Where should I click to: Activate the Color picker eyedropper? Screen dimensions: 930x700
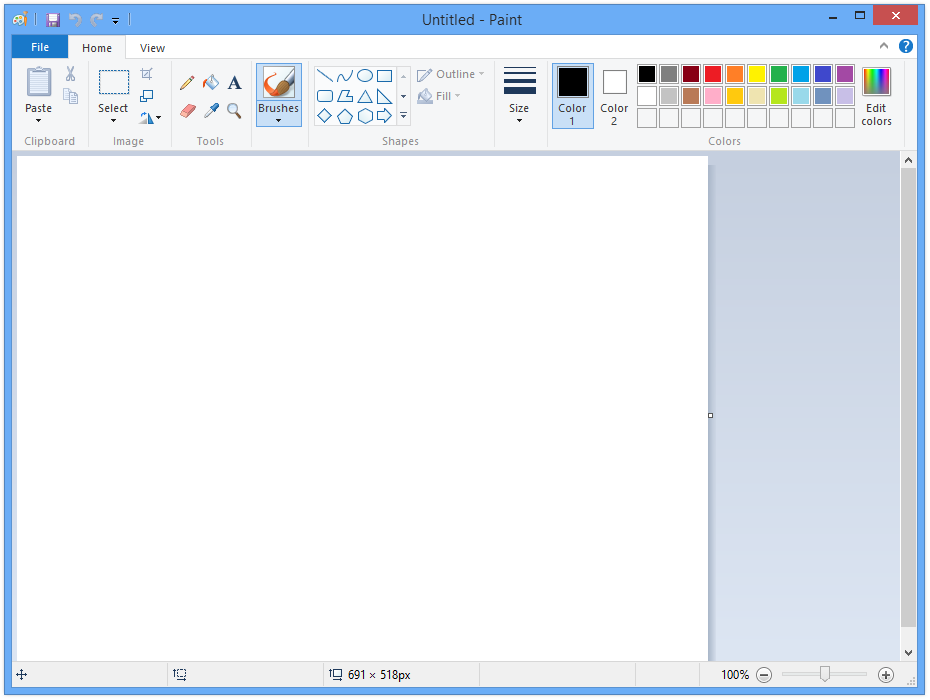(x=211, y=111)
